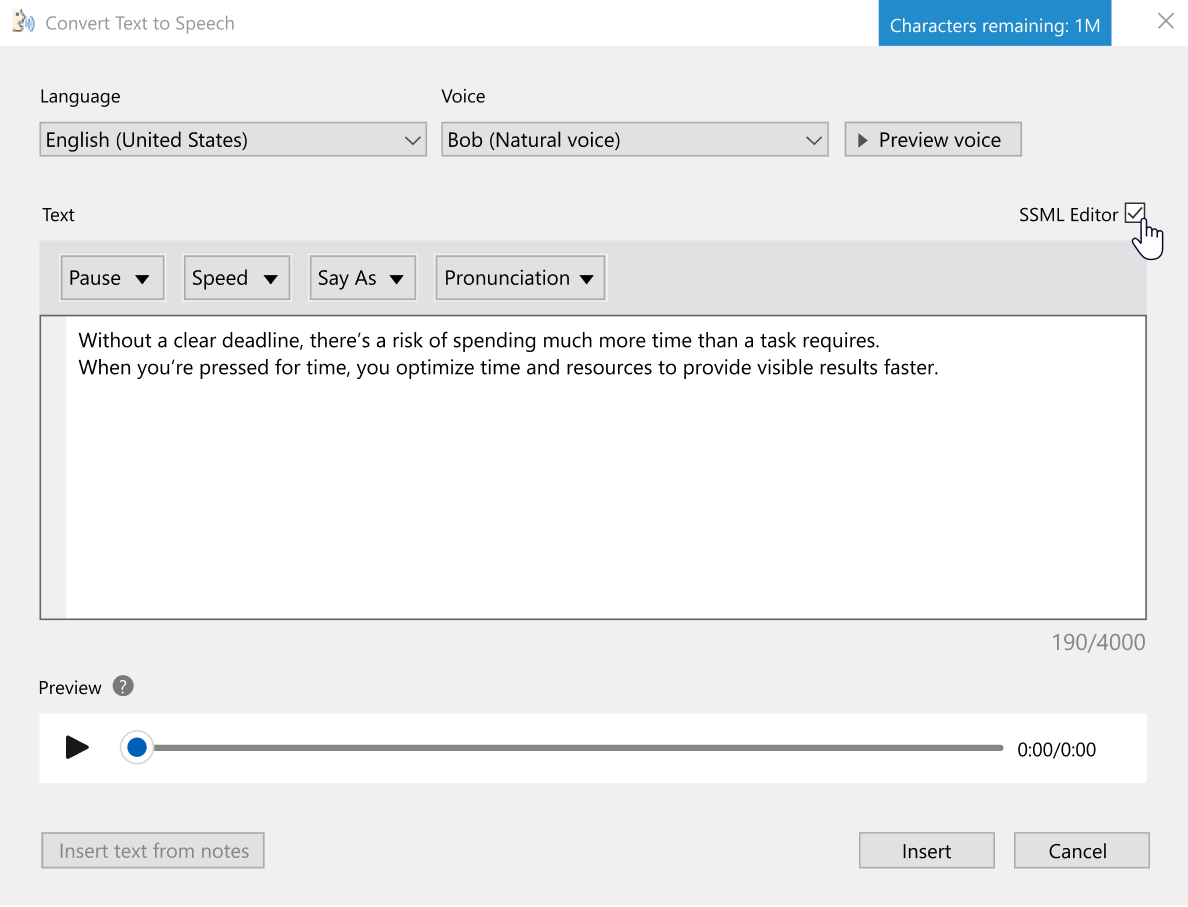Click the Insert text from notes button
The width and height of the screenshot is (1188, 907).
click(153, 851)
